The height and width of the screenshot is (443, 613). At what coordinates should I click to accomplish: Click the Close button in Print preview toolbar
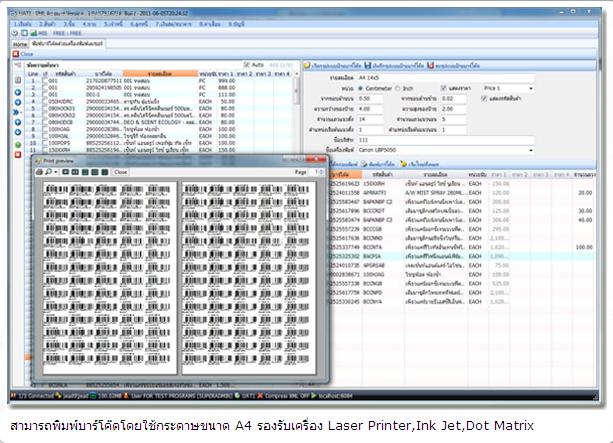click(x=120, y=172)
